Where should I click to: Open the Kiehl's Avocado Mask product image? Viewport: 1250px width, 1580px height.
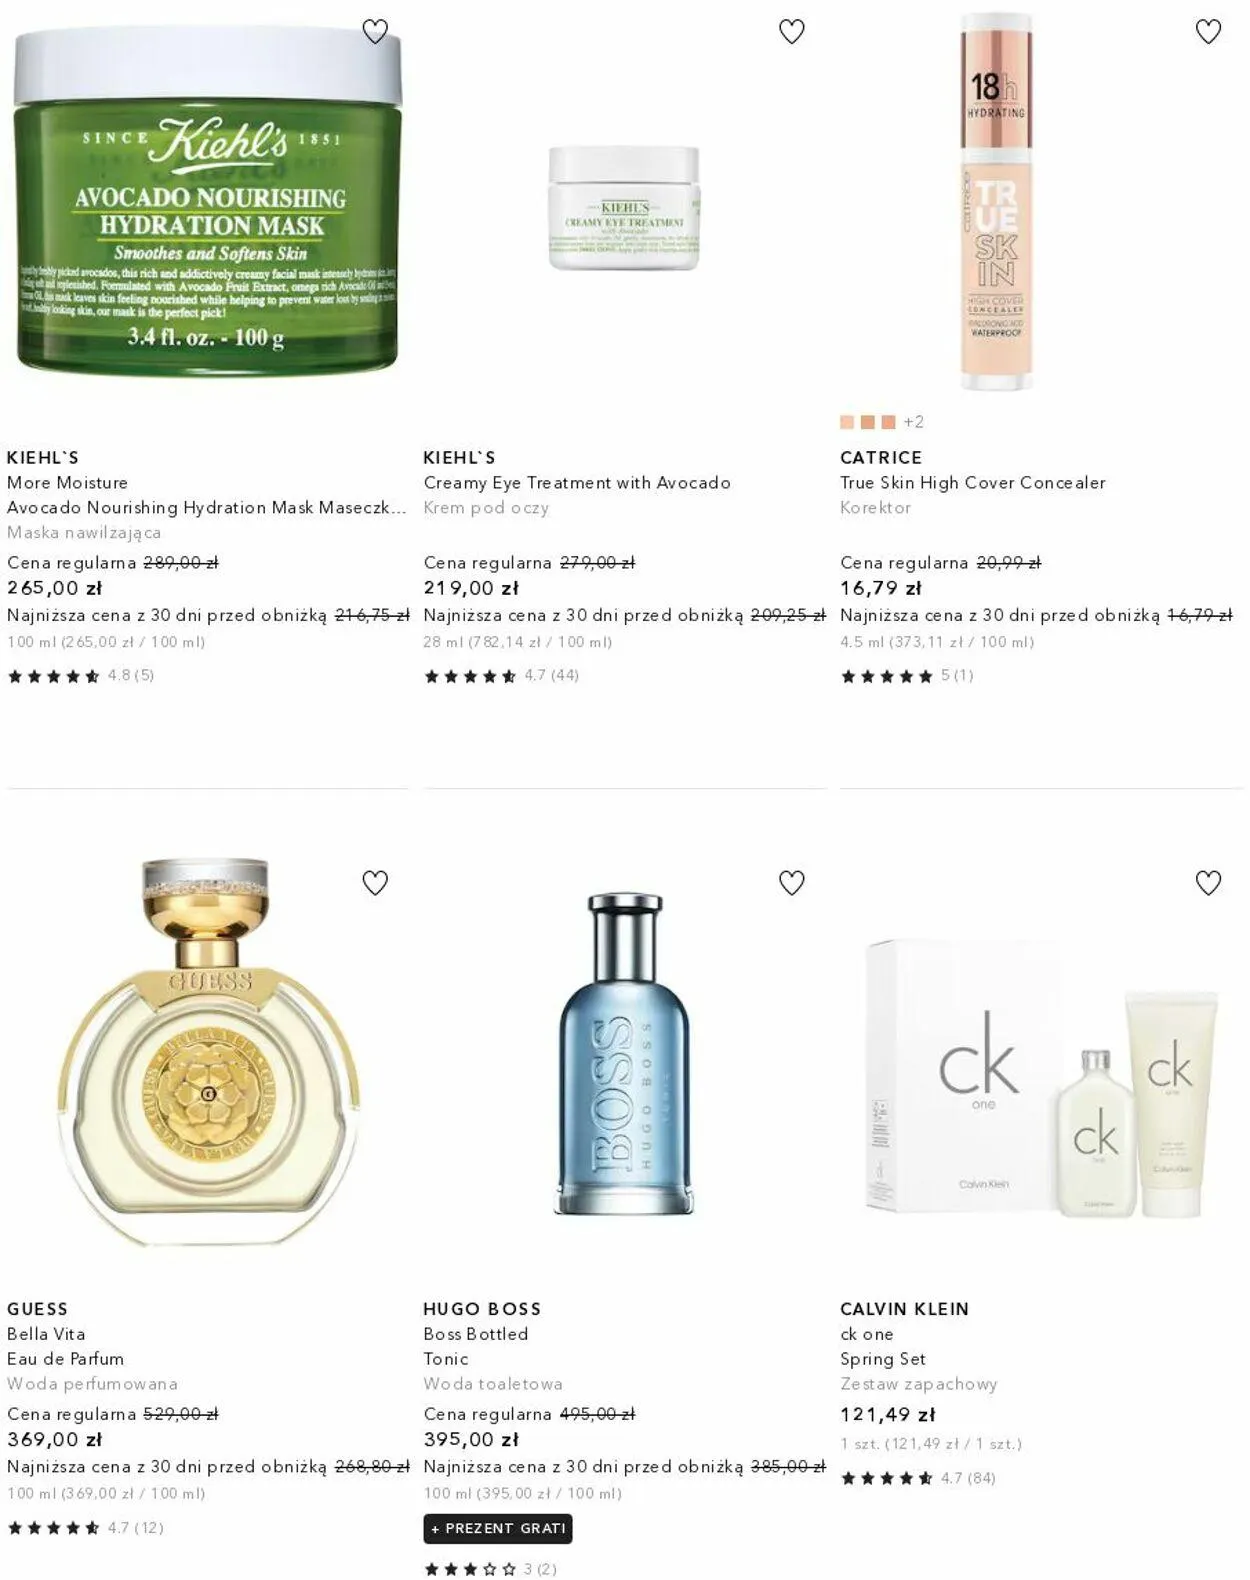pyautogui.click(x=207, y=200)
